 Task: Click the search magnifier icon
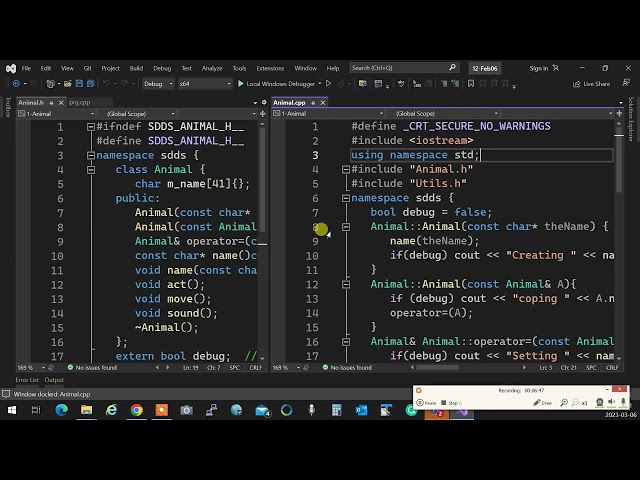click(452, 67)
